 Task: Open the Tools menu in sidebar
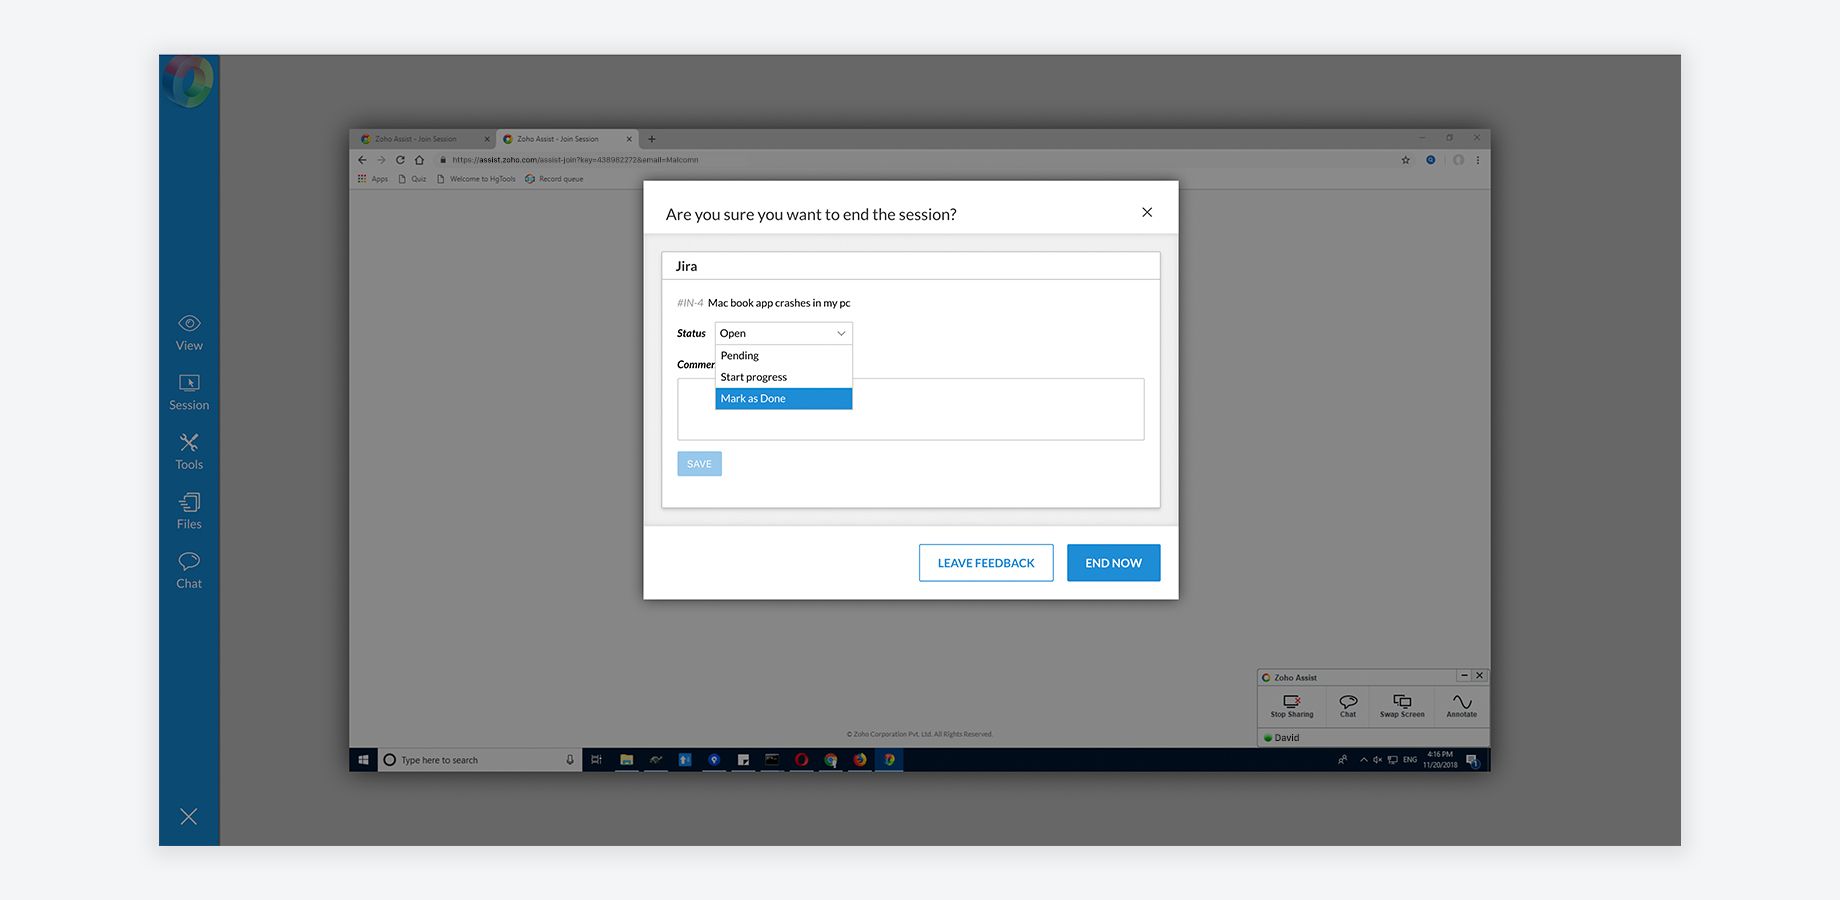(x=189, y=452)
